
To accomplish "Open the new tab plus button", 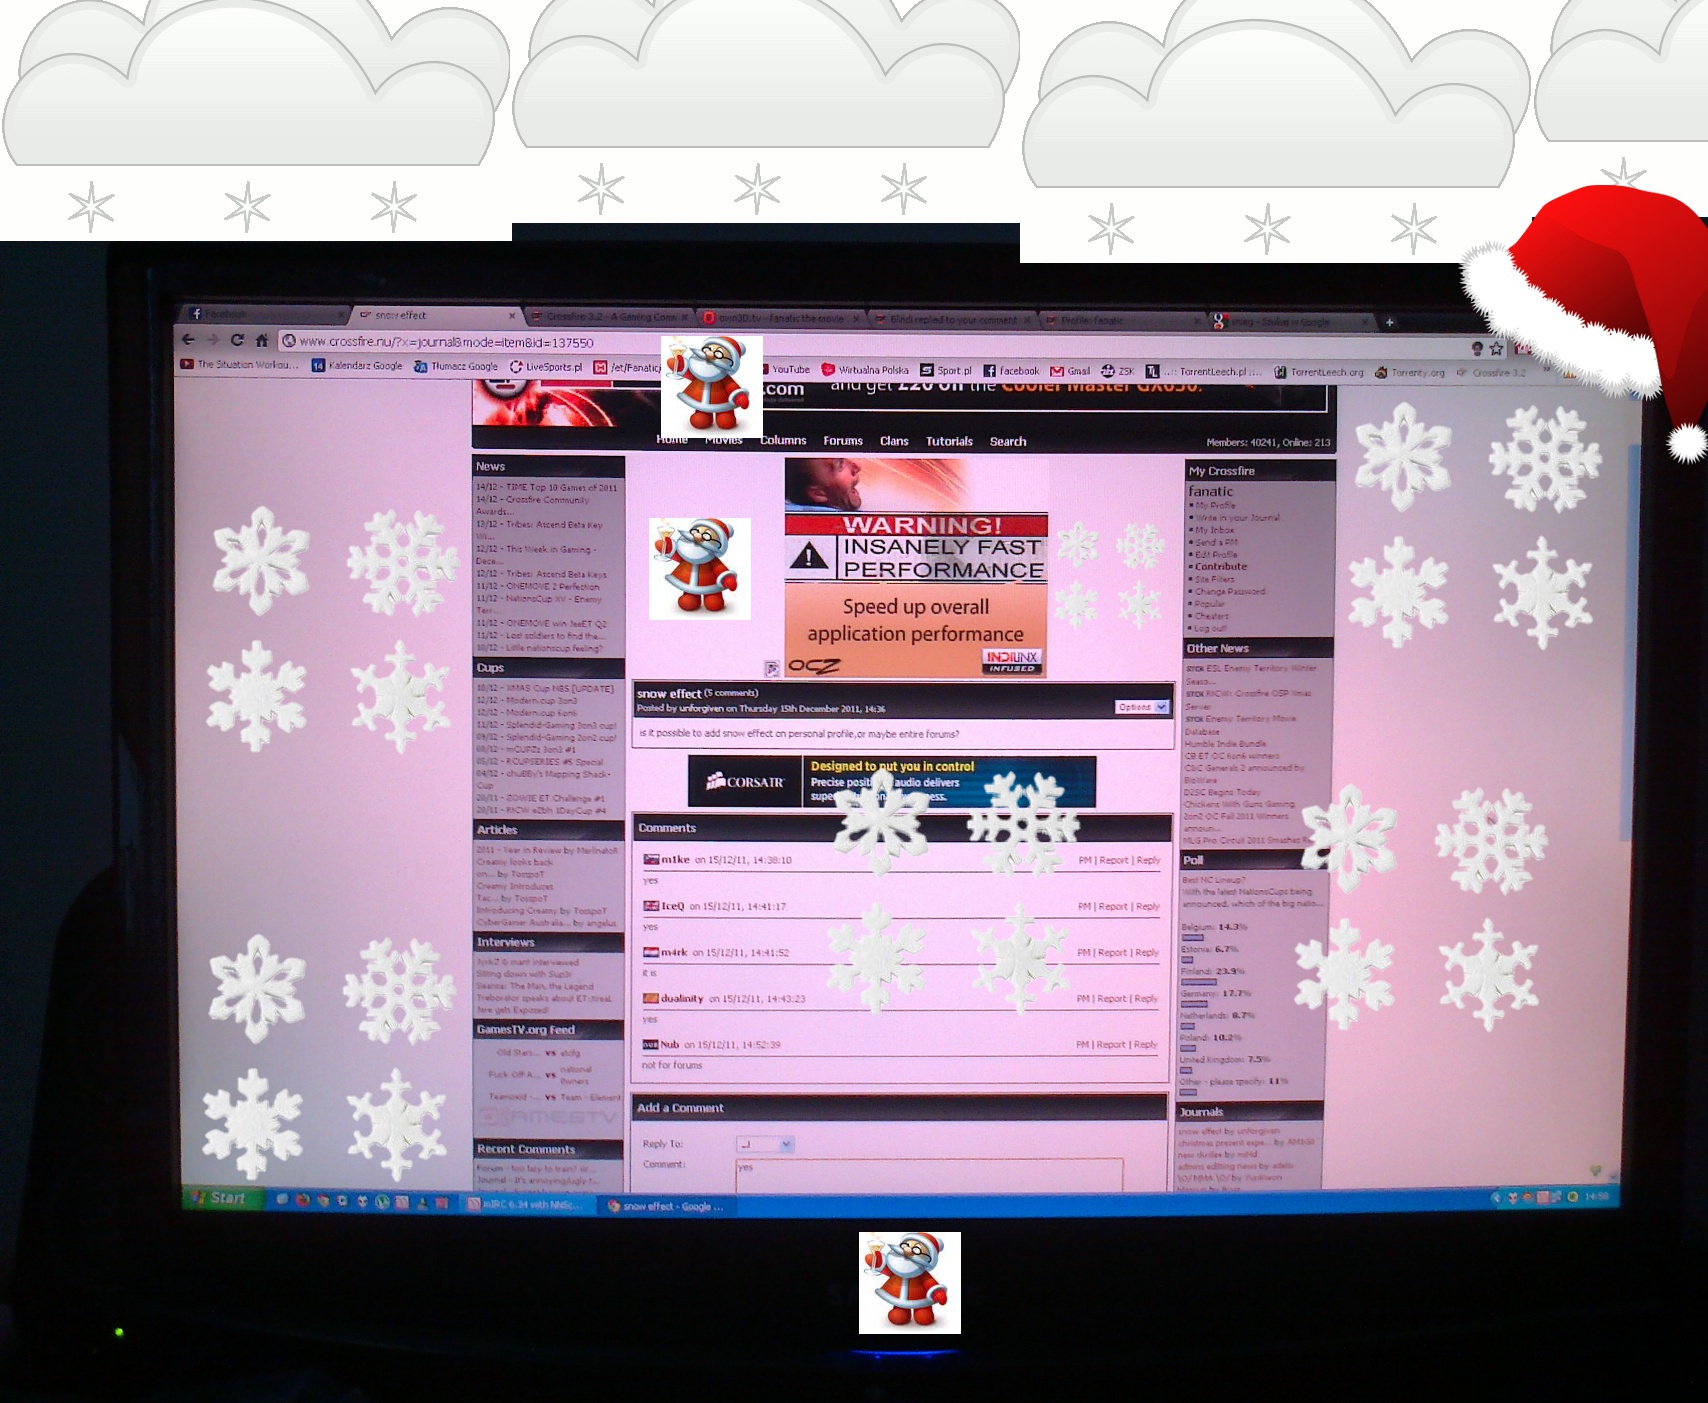I will (x=1389, y=322).
